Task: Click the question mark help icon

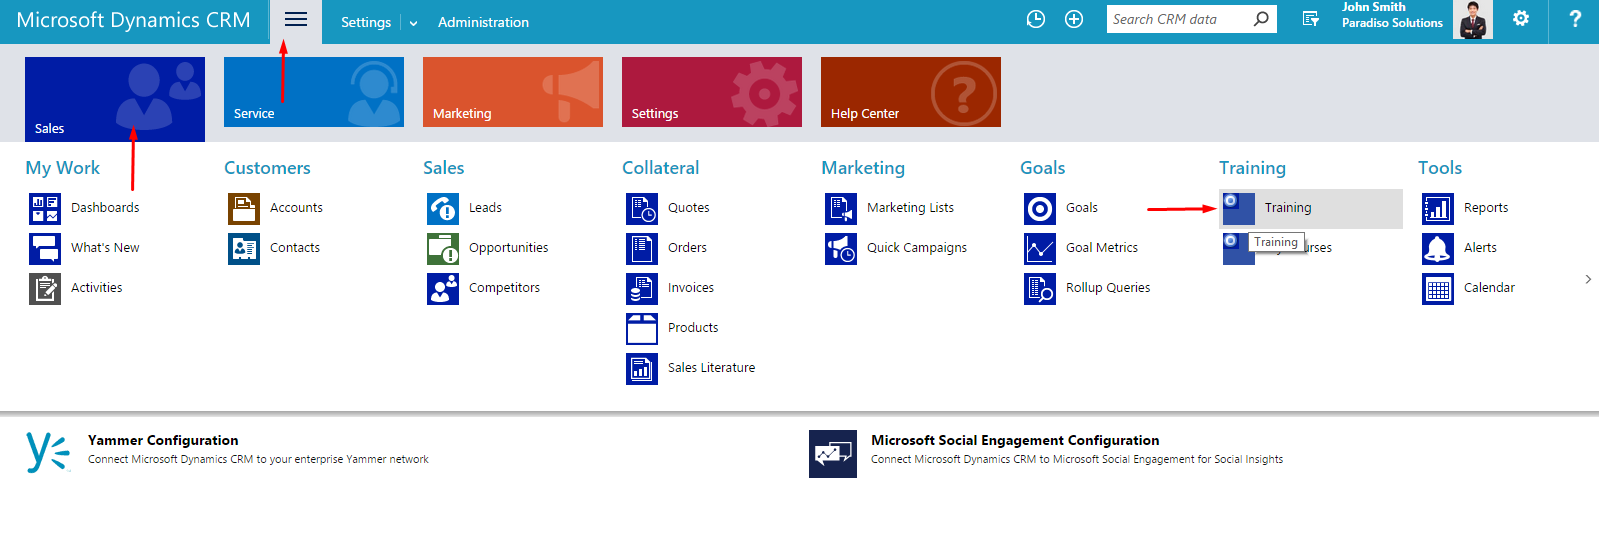Action: point(1575,18)
